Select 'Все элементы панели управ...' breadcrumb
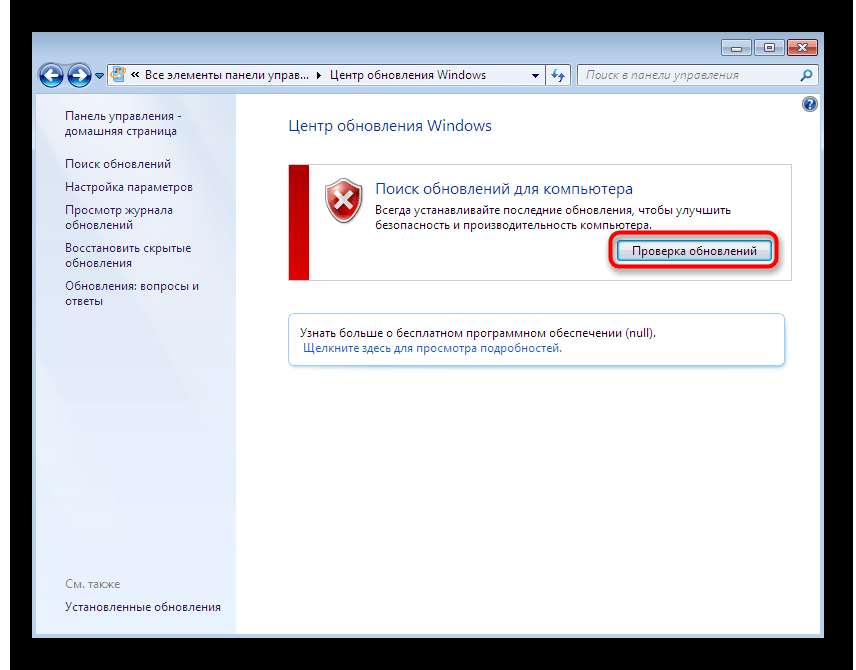 tap(227, 75)
